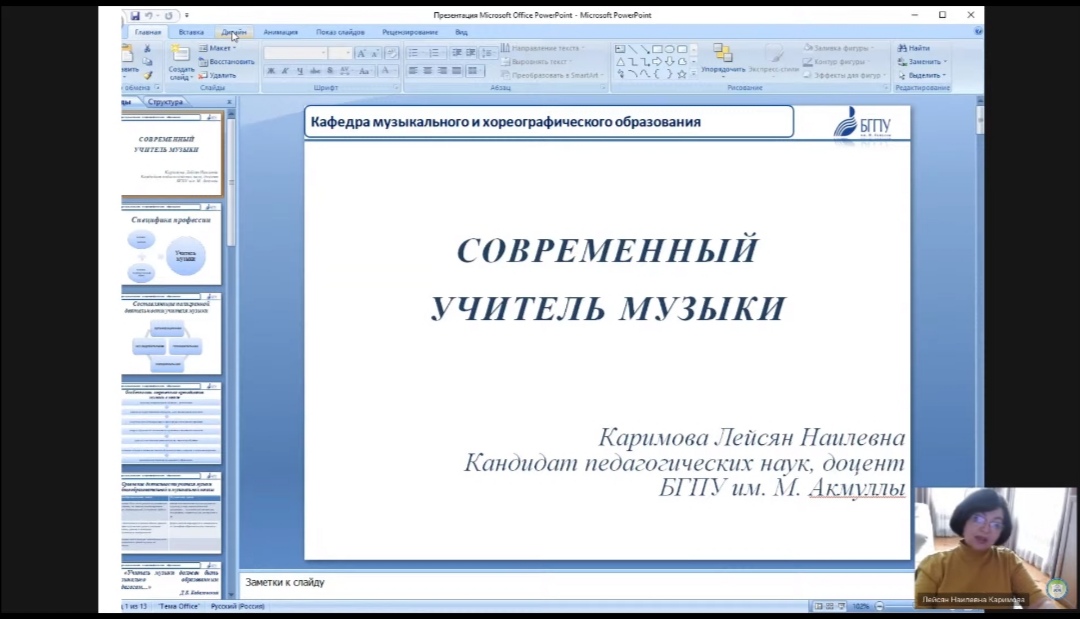Toggle underline (Ч) formatting
The image size is (1080, 619).
pos(299,71)
